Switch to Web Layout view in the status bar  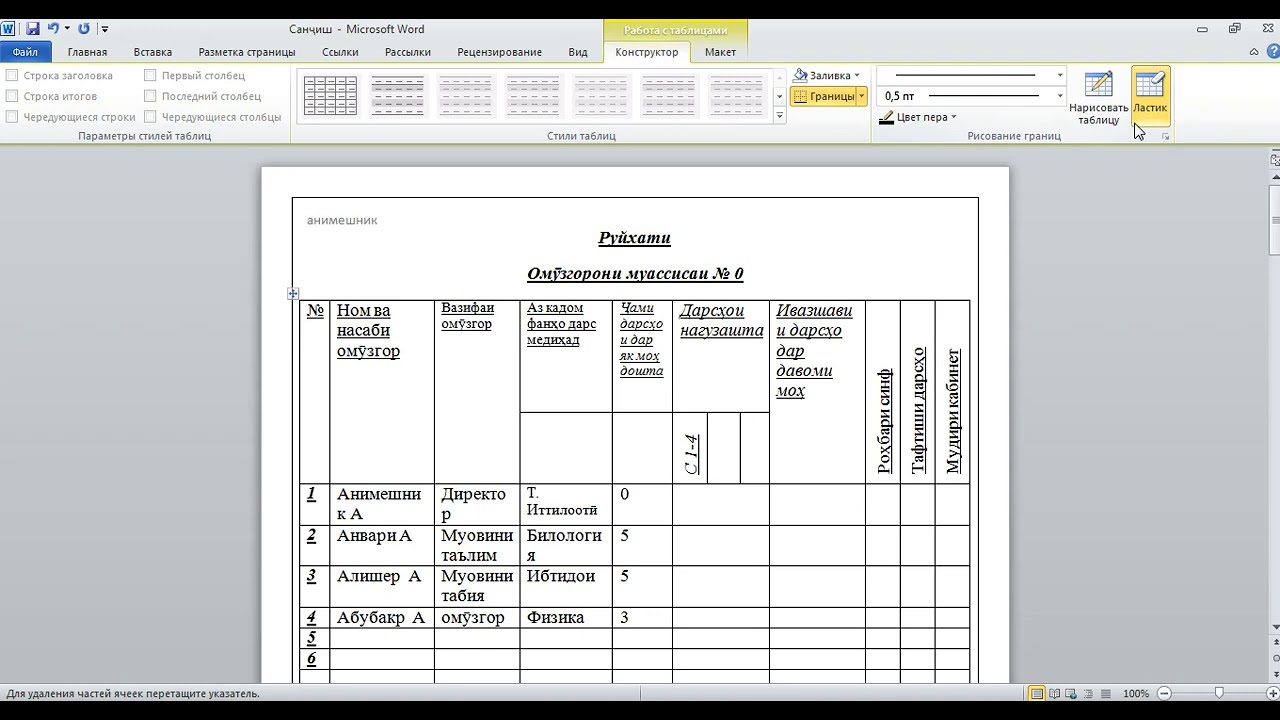(1071, 693)
